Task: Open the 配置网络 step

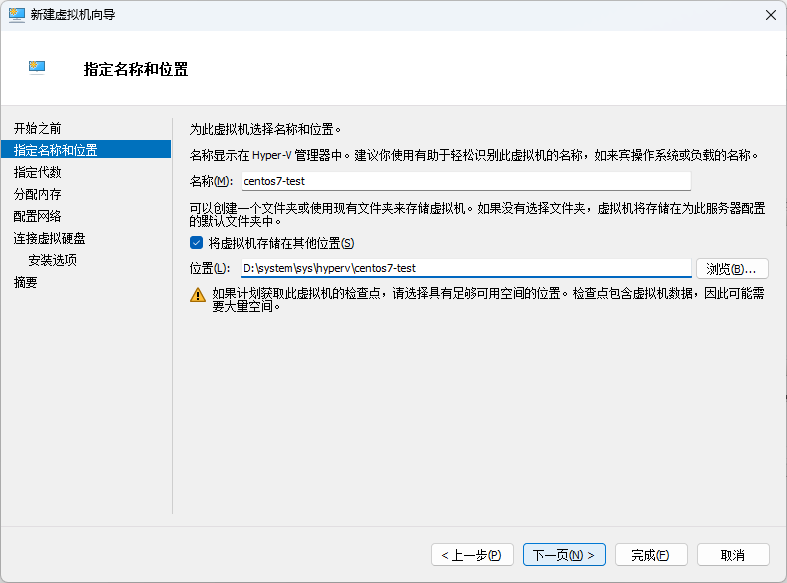Action: [37, 216]
